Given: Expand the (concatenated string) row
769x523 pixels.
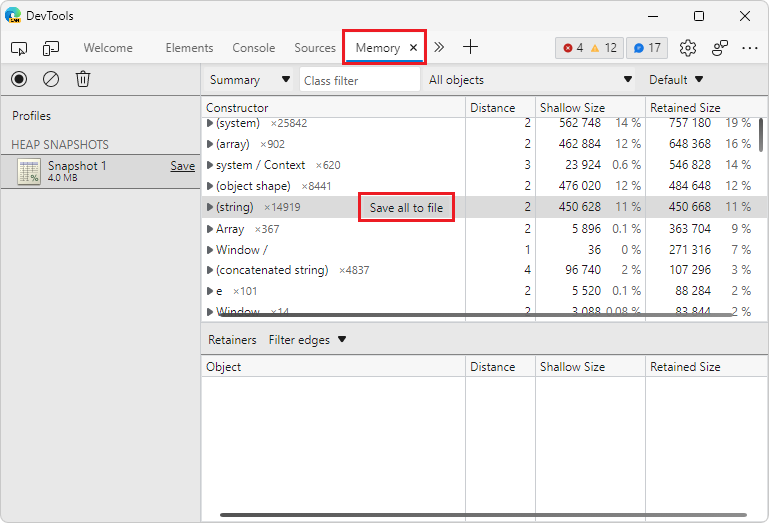Looking at the screenshot, I should click(210, 270).
